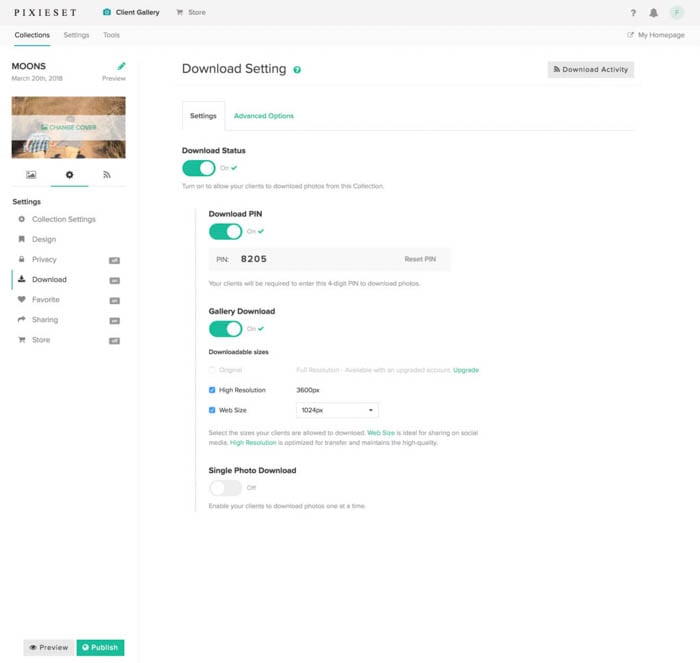The image size is (700, 663).
Task: Click the Download Activity button
Action: [591, 70]
